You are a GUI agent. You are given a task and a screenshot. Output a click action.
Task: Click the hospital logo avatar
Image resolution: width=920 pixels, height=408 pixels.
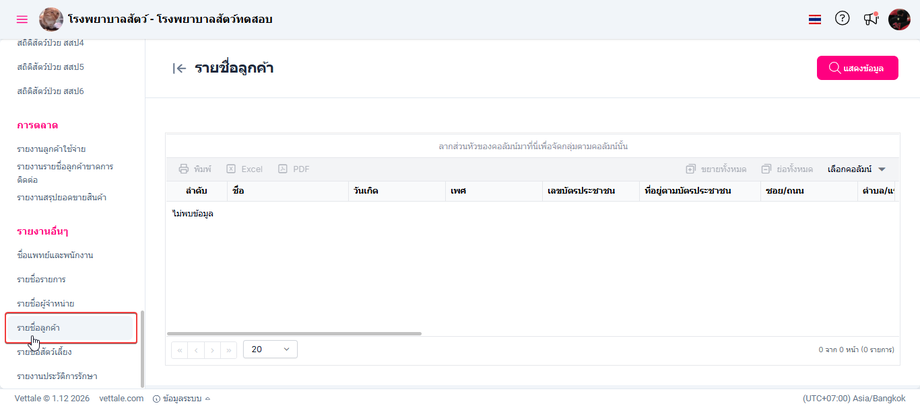[51, 19]
